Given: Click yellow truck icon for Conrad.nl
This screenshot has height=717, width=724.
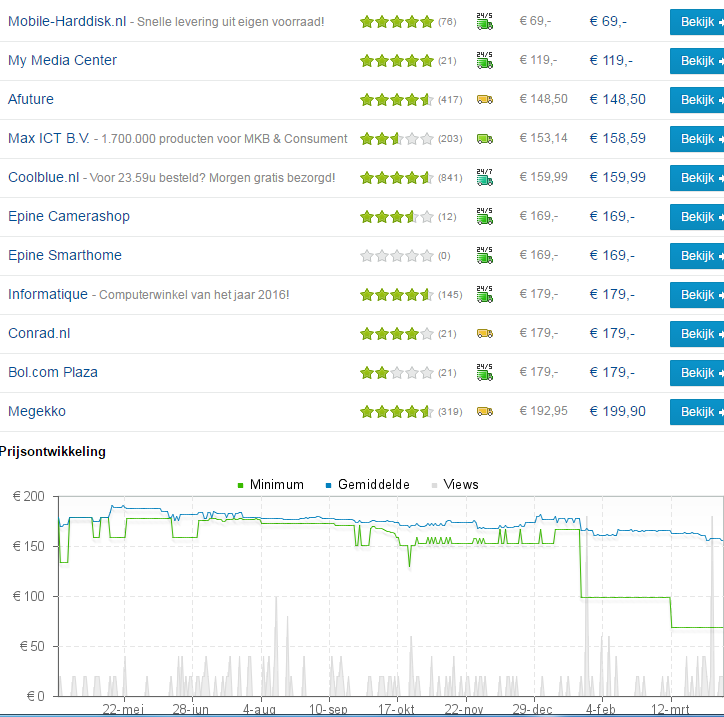Looking at the screenshot, I should pos(484,333).
